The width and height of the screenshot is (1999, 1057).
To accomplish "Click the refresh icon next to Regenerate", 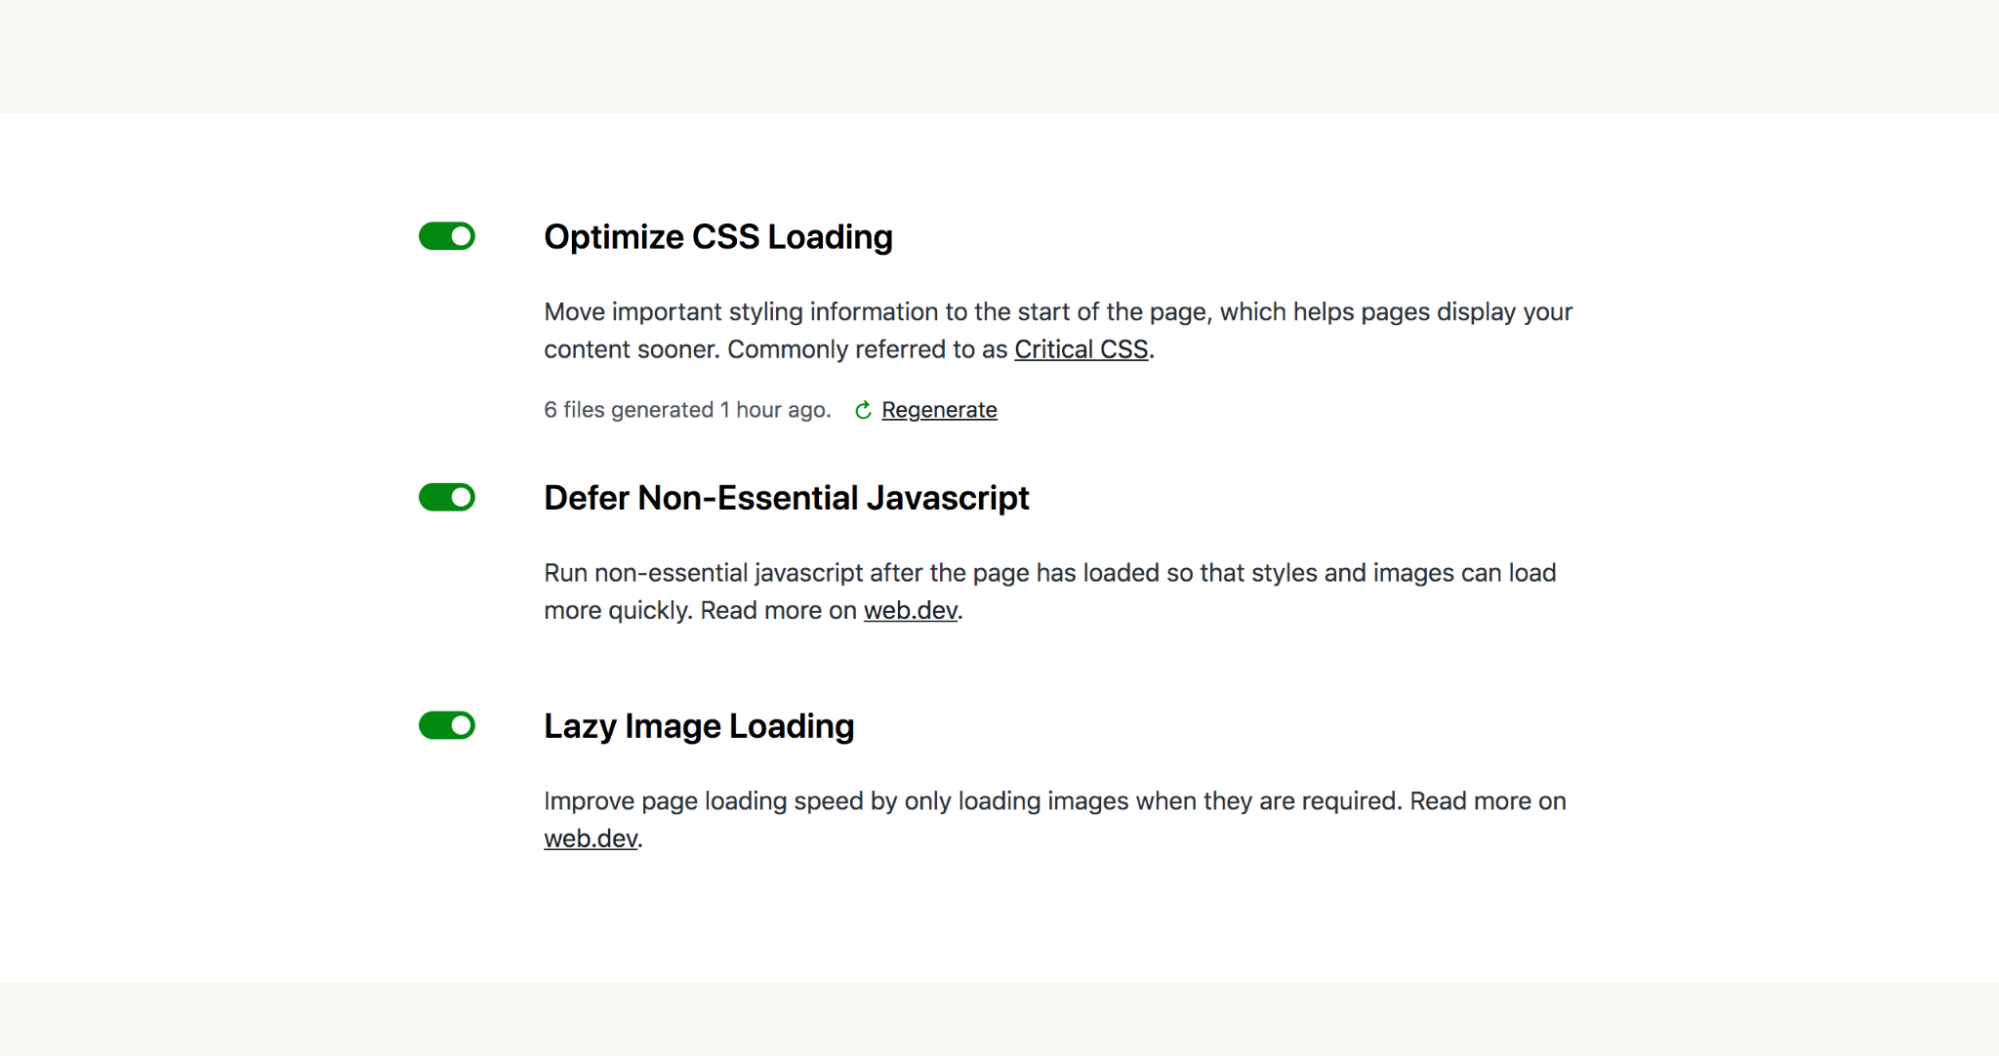I will [x=862, y=410].
